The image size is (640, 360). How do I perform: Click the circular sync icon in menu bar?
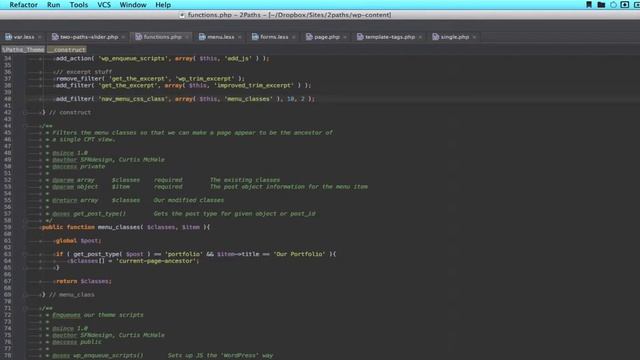(613, 5)
